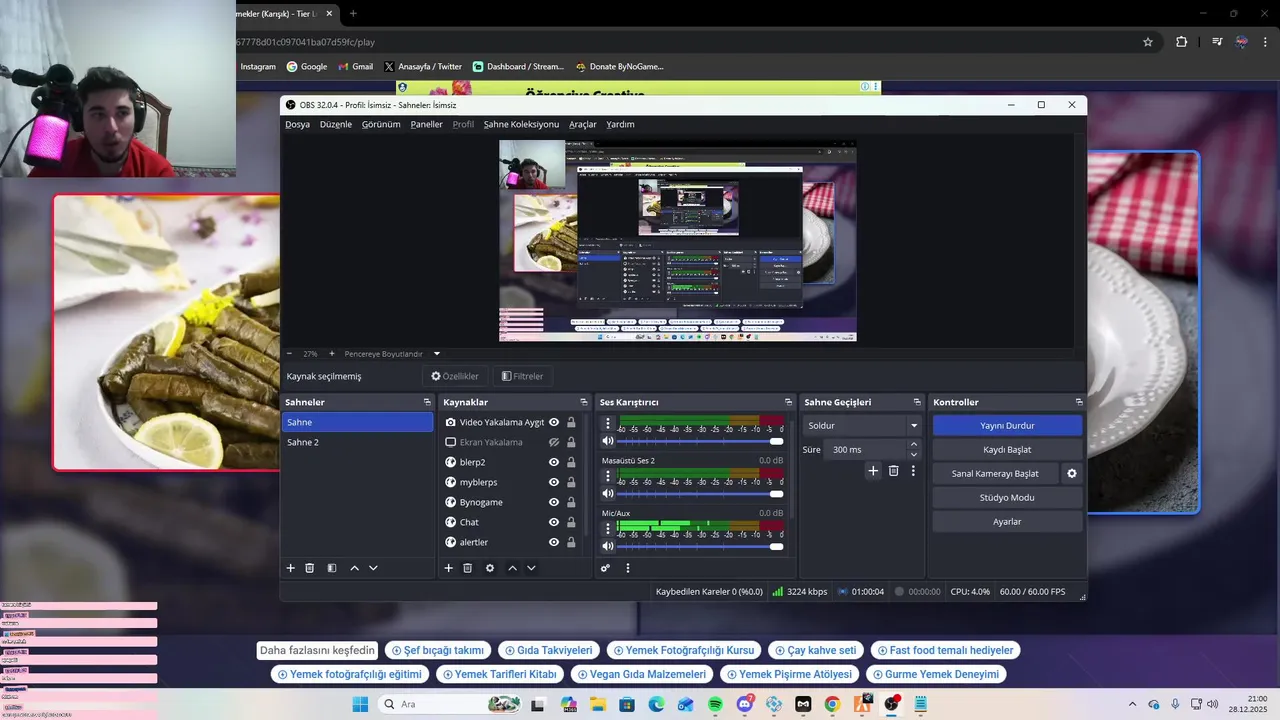Open audio mixer bottom three-dot menu
Screen dimensions: 1280x720
click(628, 568)
